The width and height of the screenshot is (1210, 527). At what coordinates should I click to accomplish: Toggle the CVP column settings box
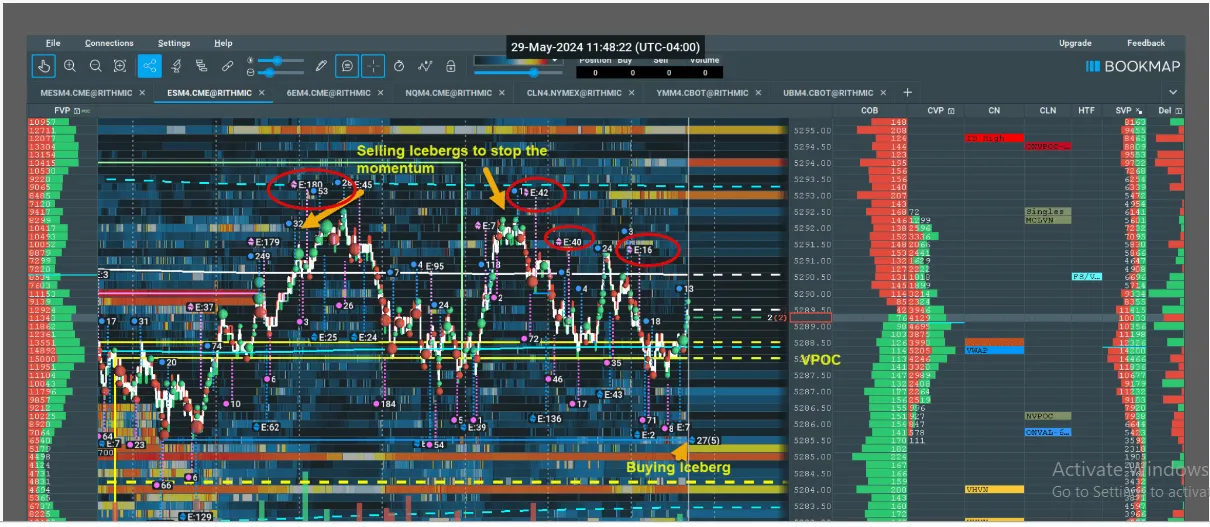951,110
